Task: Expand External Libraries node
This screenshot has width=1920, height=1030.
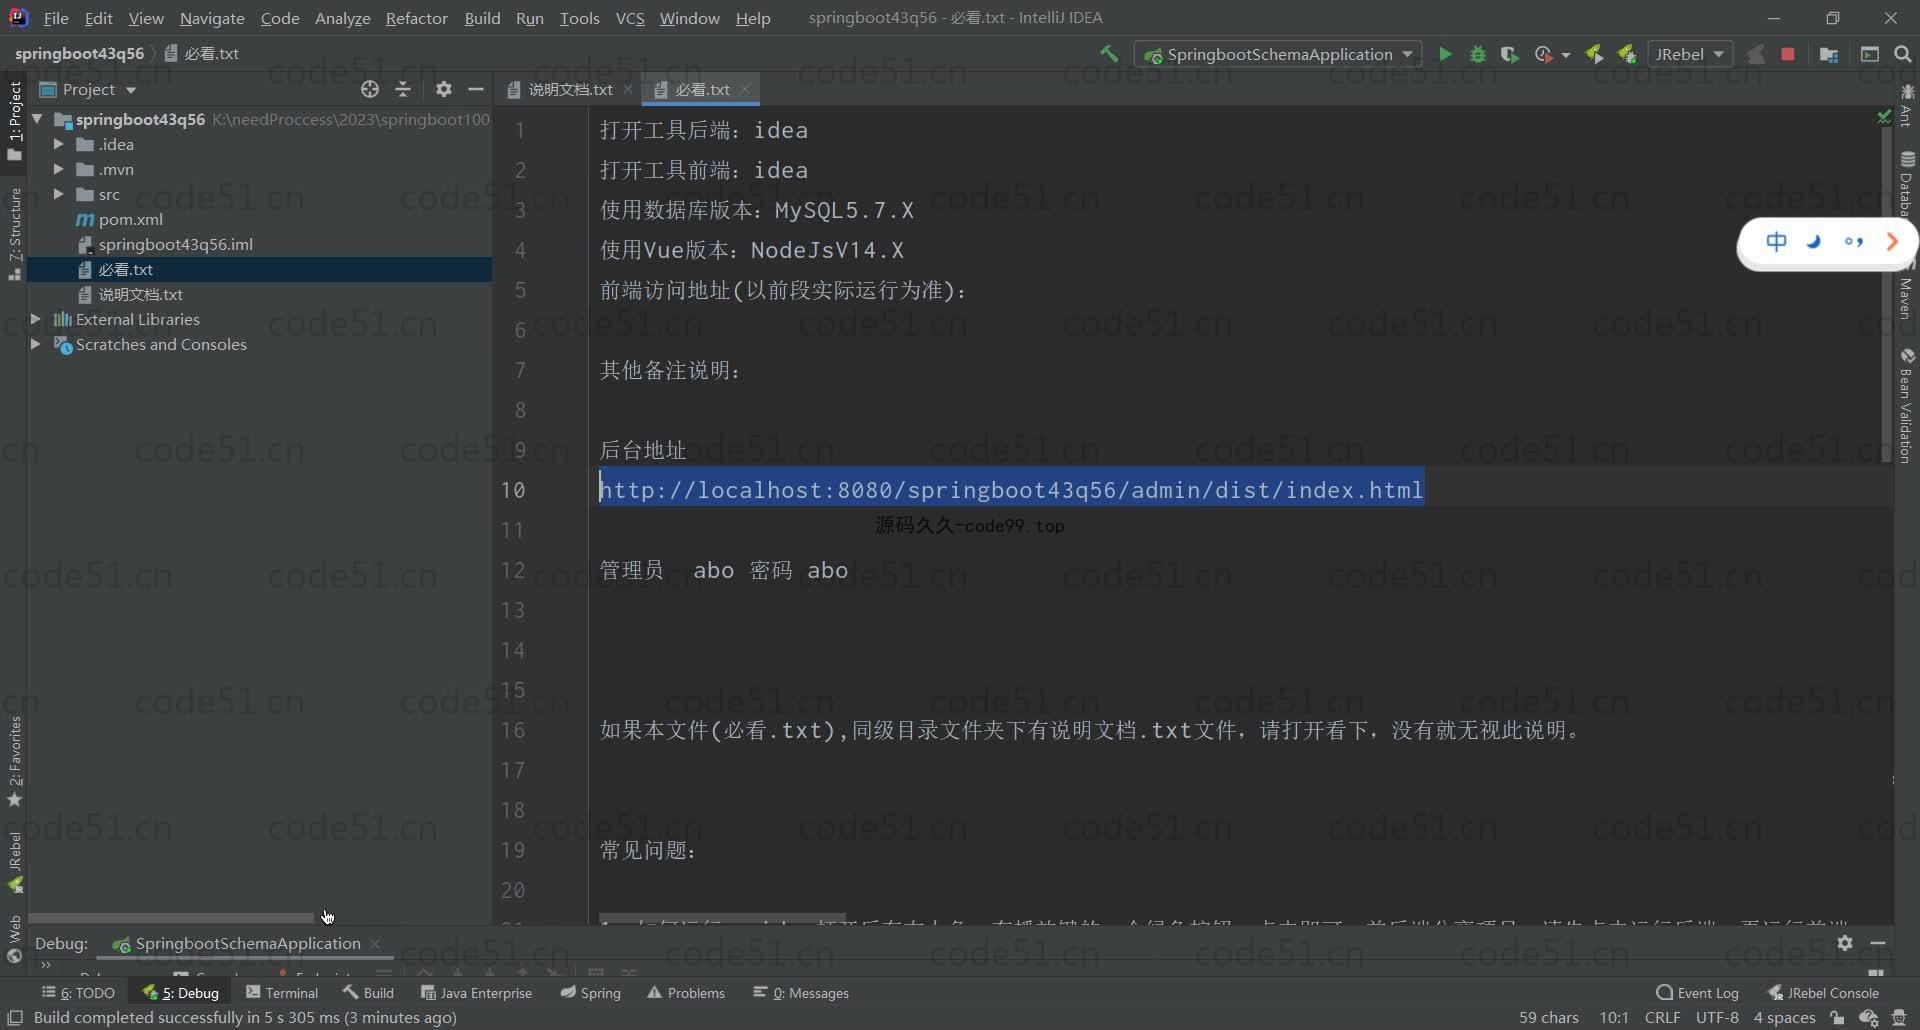Action: point(36,319)
